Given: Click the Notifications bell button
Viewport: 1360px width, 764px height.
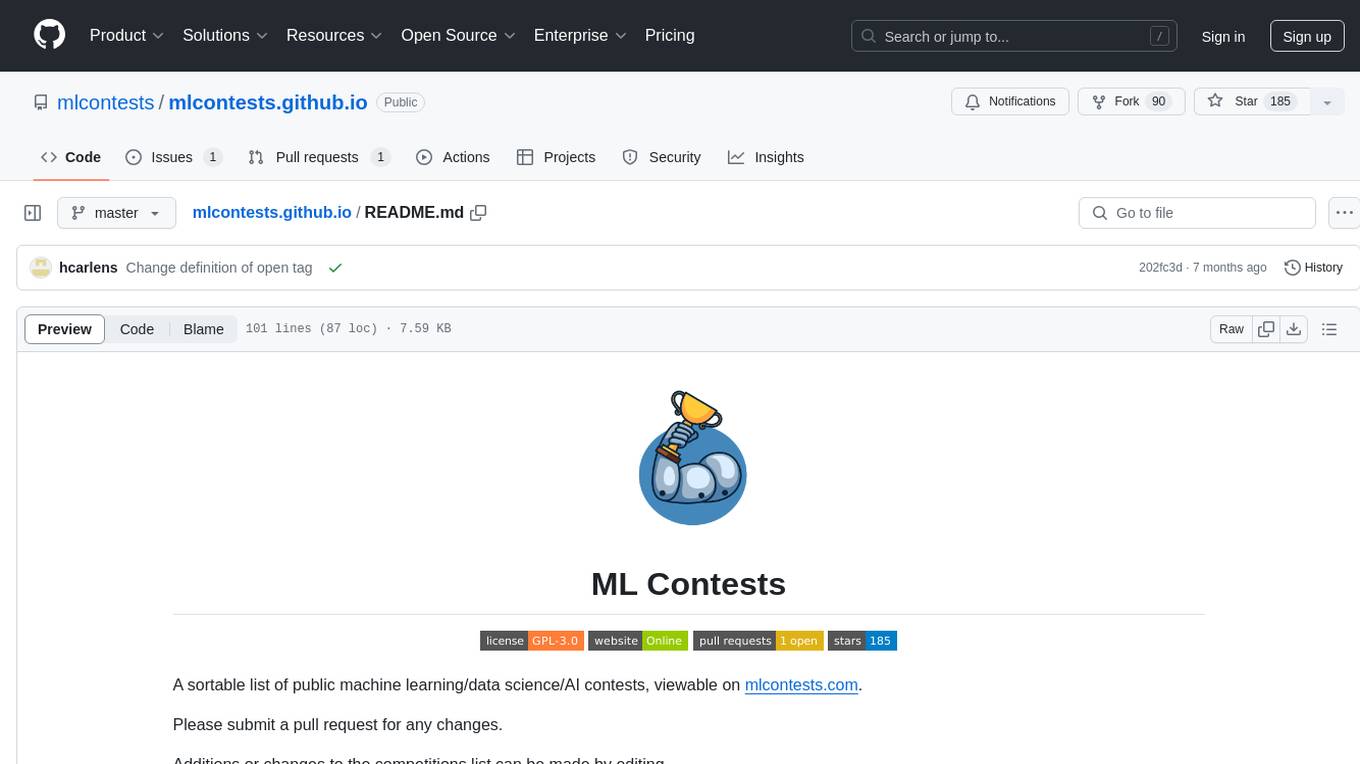Looking at the screenshot, I should [1010, 102].
